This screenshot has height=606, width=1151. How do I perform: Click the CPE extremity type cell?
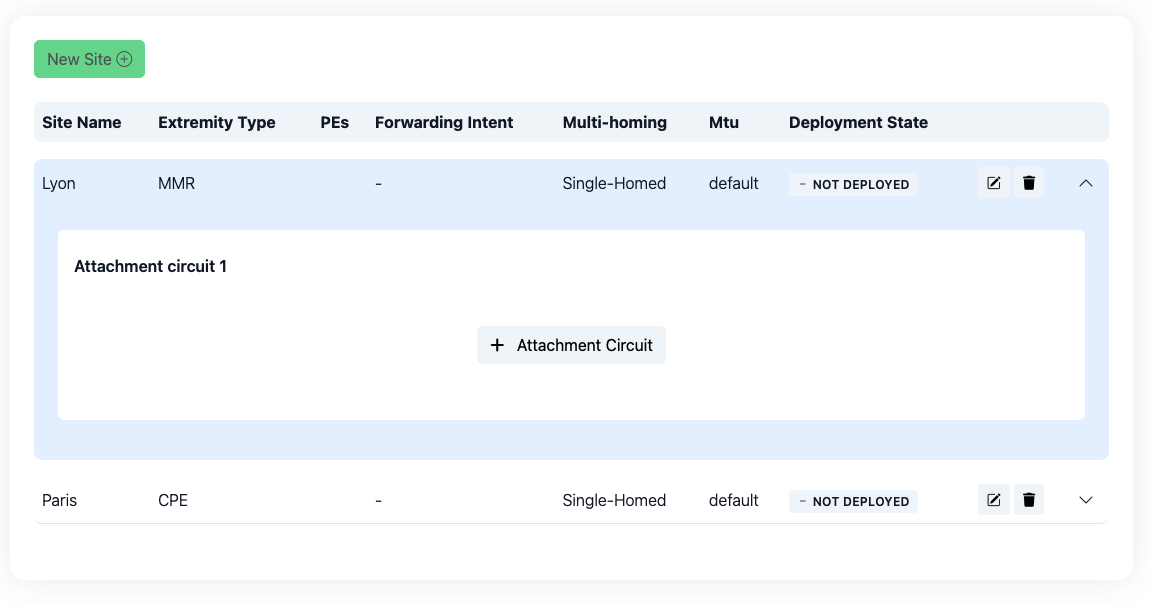[173, 500]
